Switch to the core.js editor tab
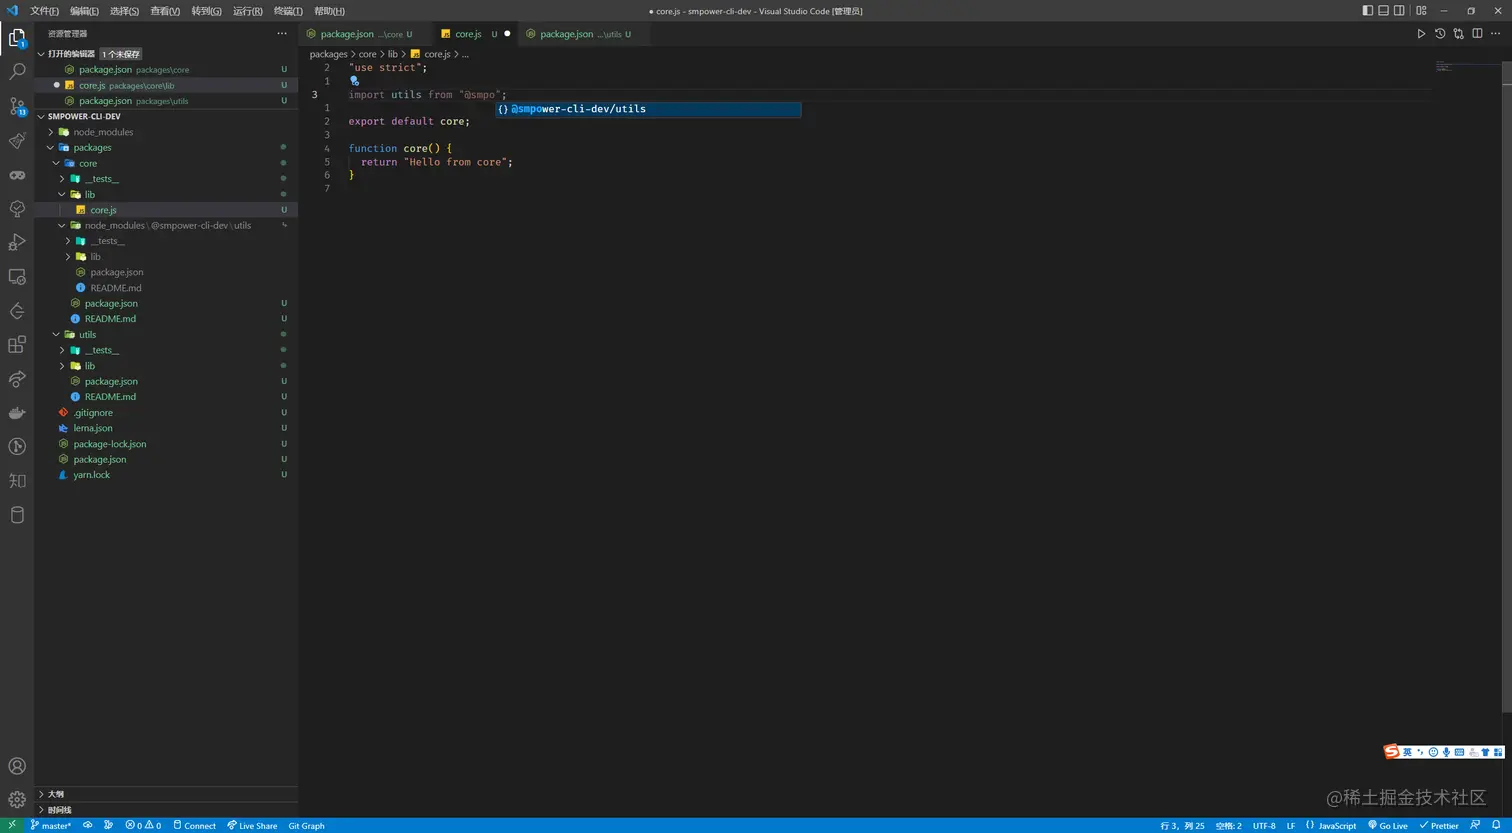The height and width of the screenshot is (833, 1512). tap(467, 33)
